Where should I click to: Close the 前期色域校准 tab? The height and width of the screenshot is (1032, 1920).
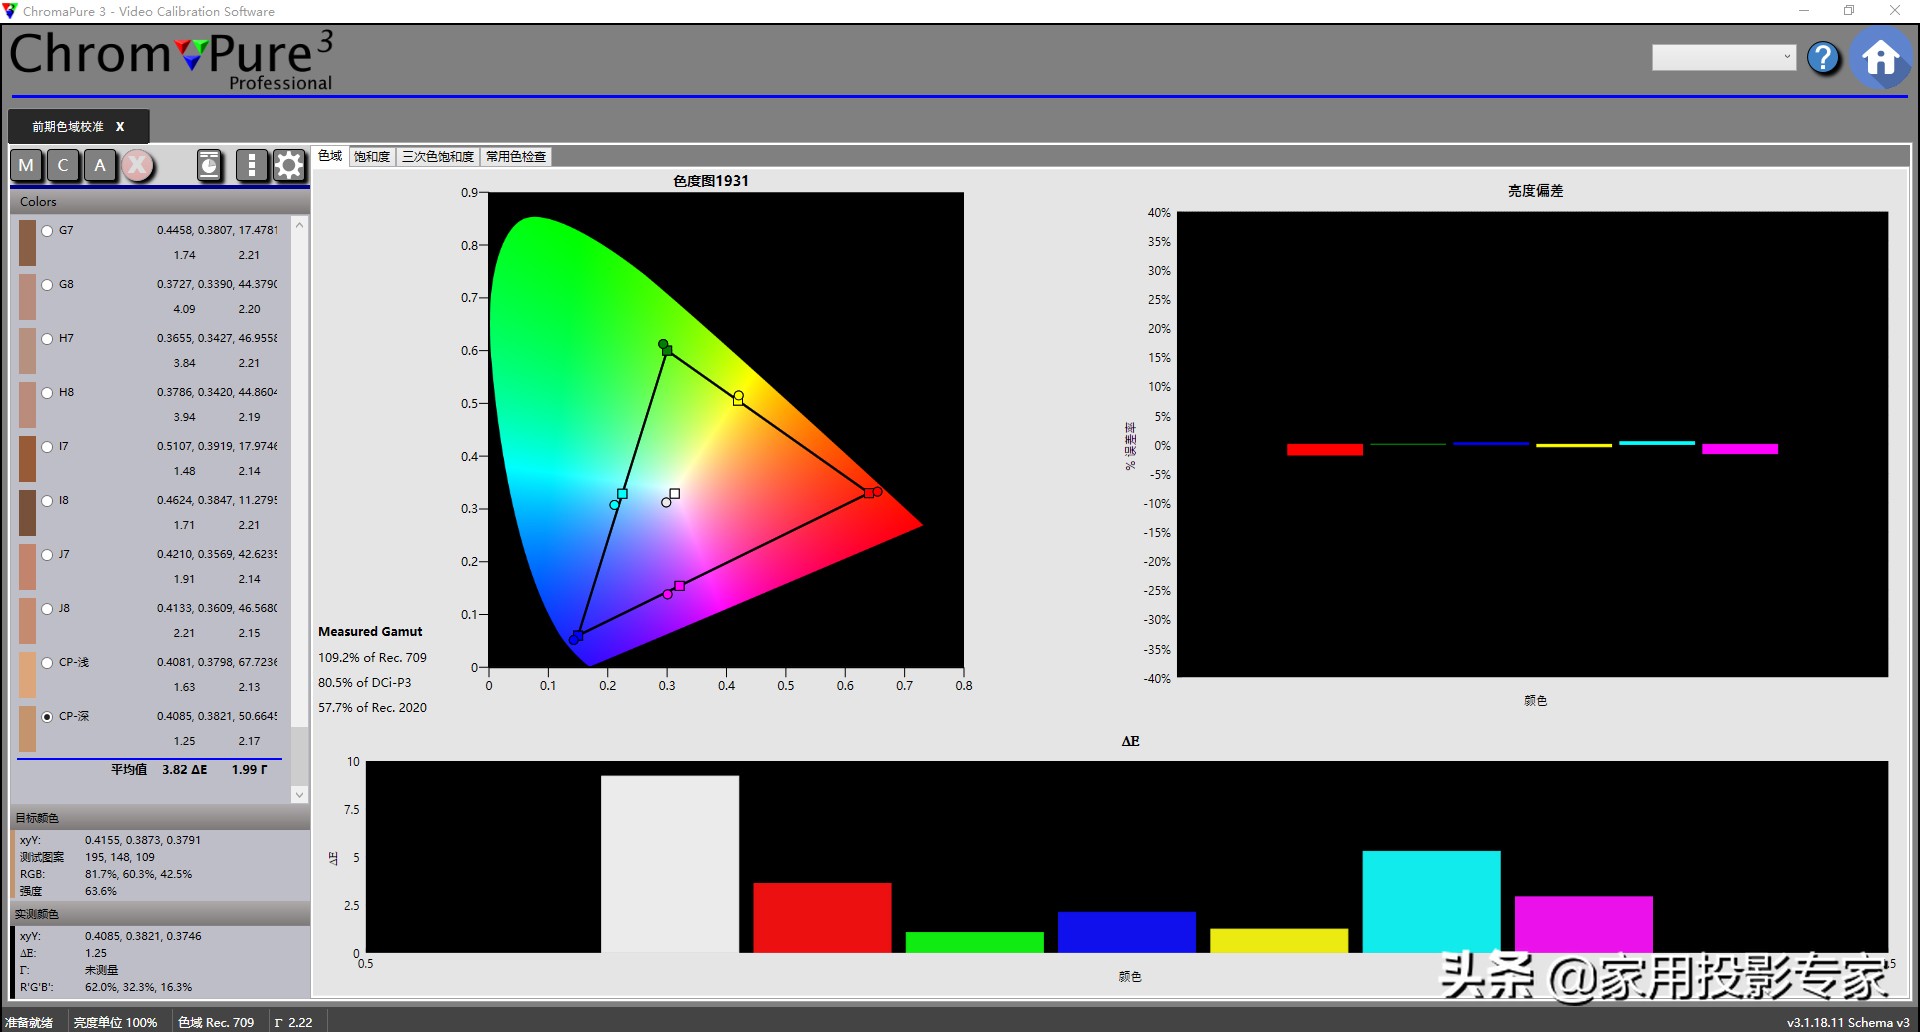[120, 127]
